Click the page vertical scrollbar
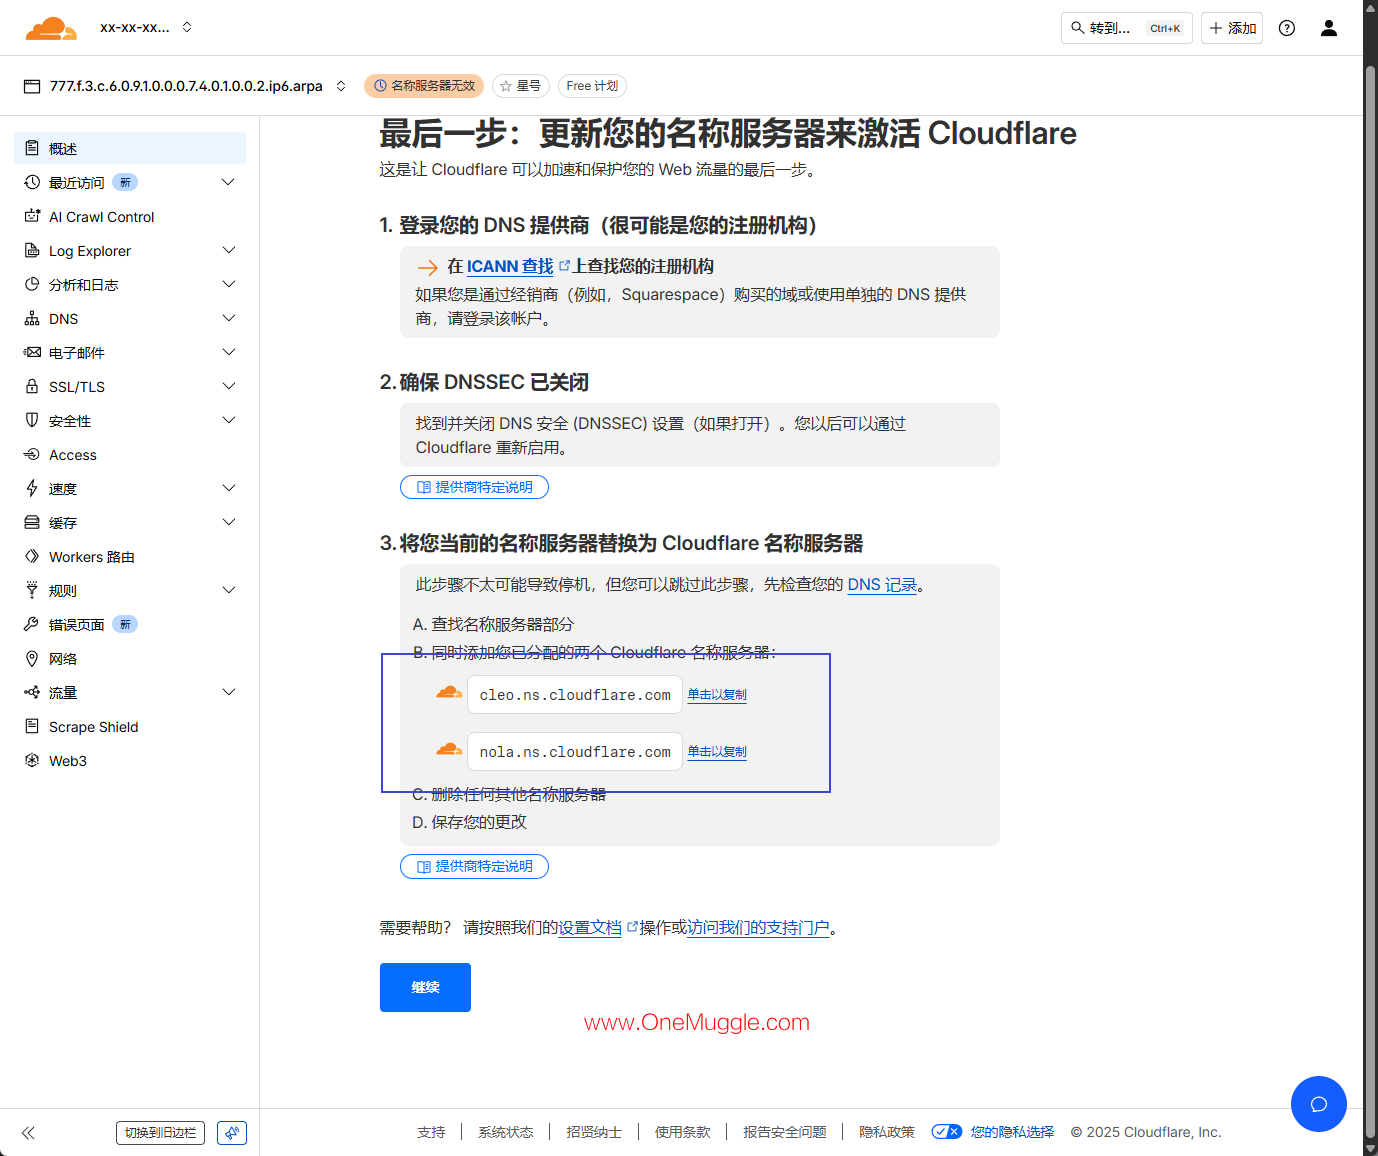Image resolution: width=1378 pixels, height=1156 pixels. [1370, 600]
